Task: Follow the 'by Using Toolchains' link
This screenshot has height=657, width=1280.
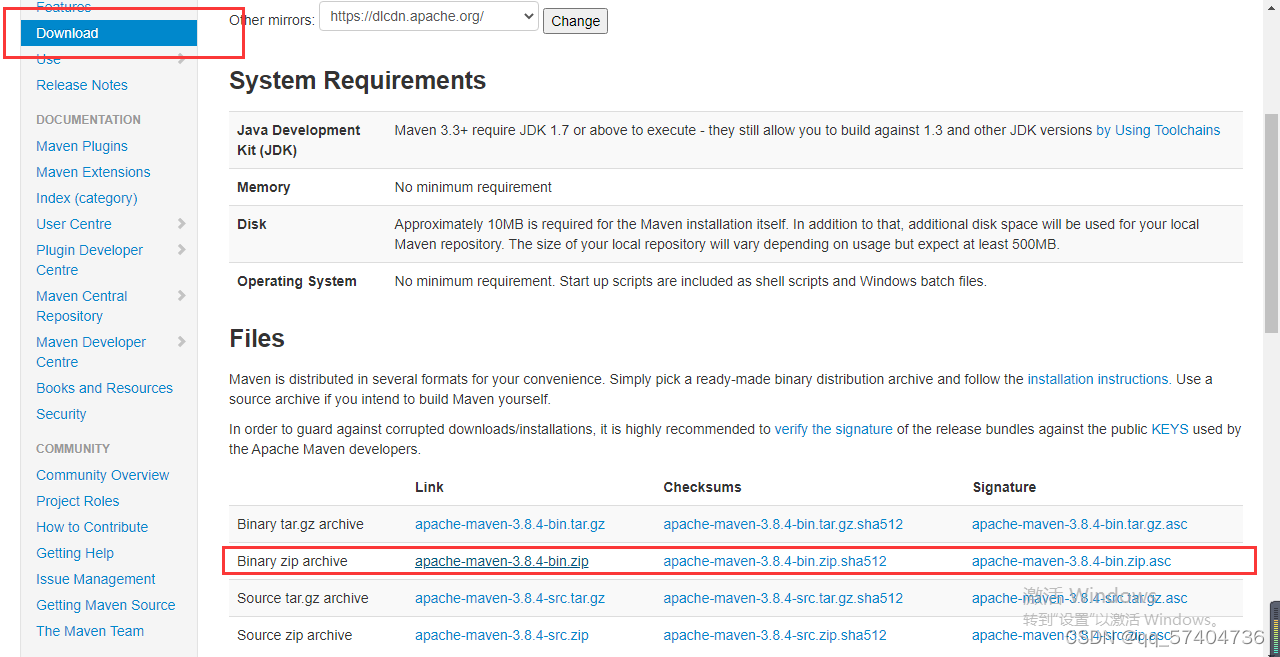Action: coord(1158,130)
